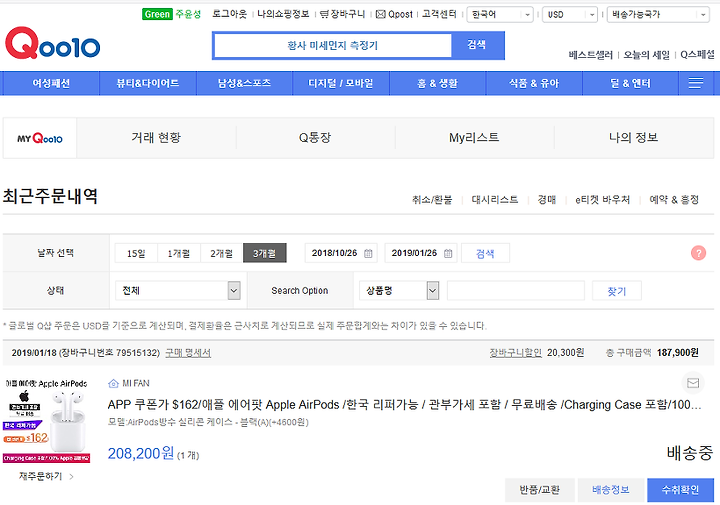Select the 3개월 date range

click(x=264, y=253)
